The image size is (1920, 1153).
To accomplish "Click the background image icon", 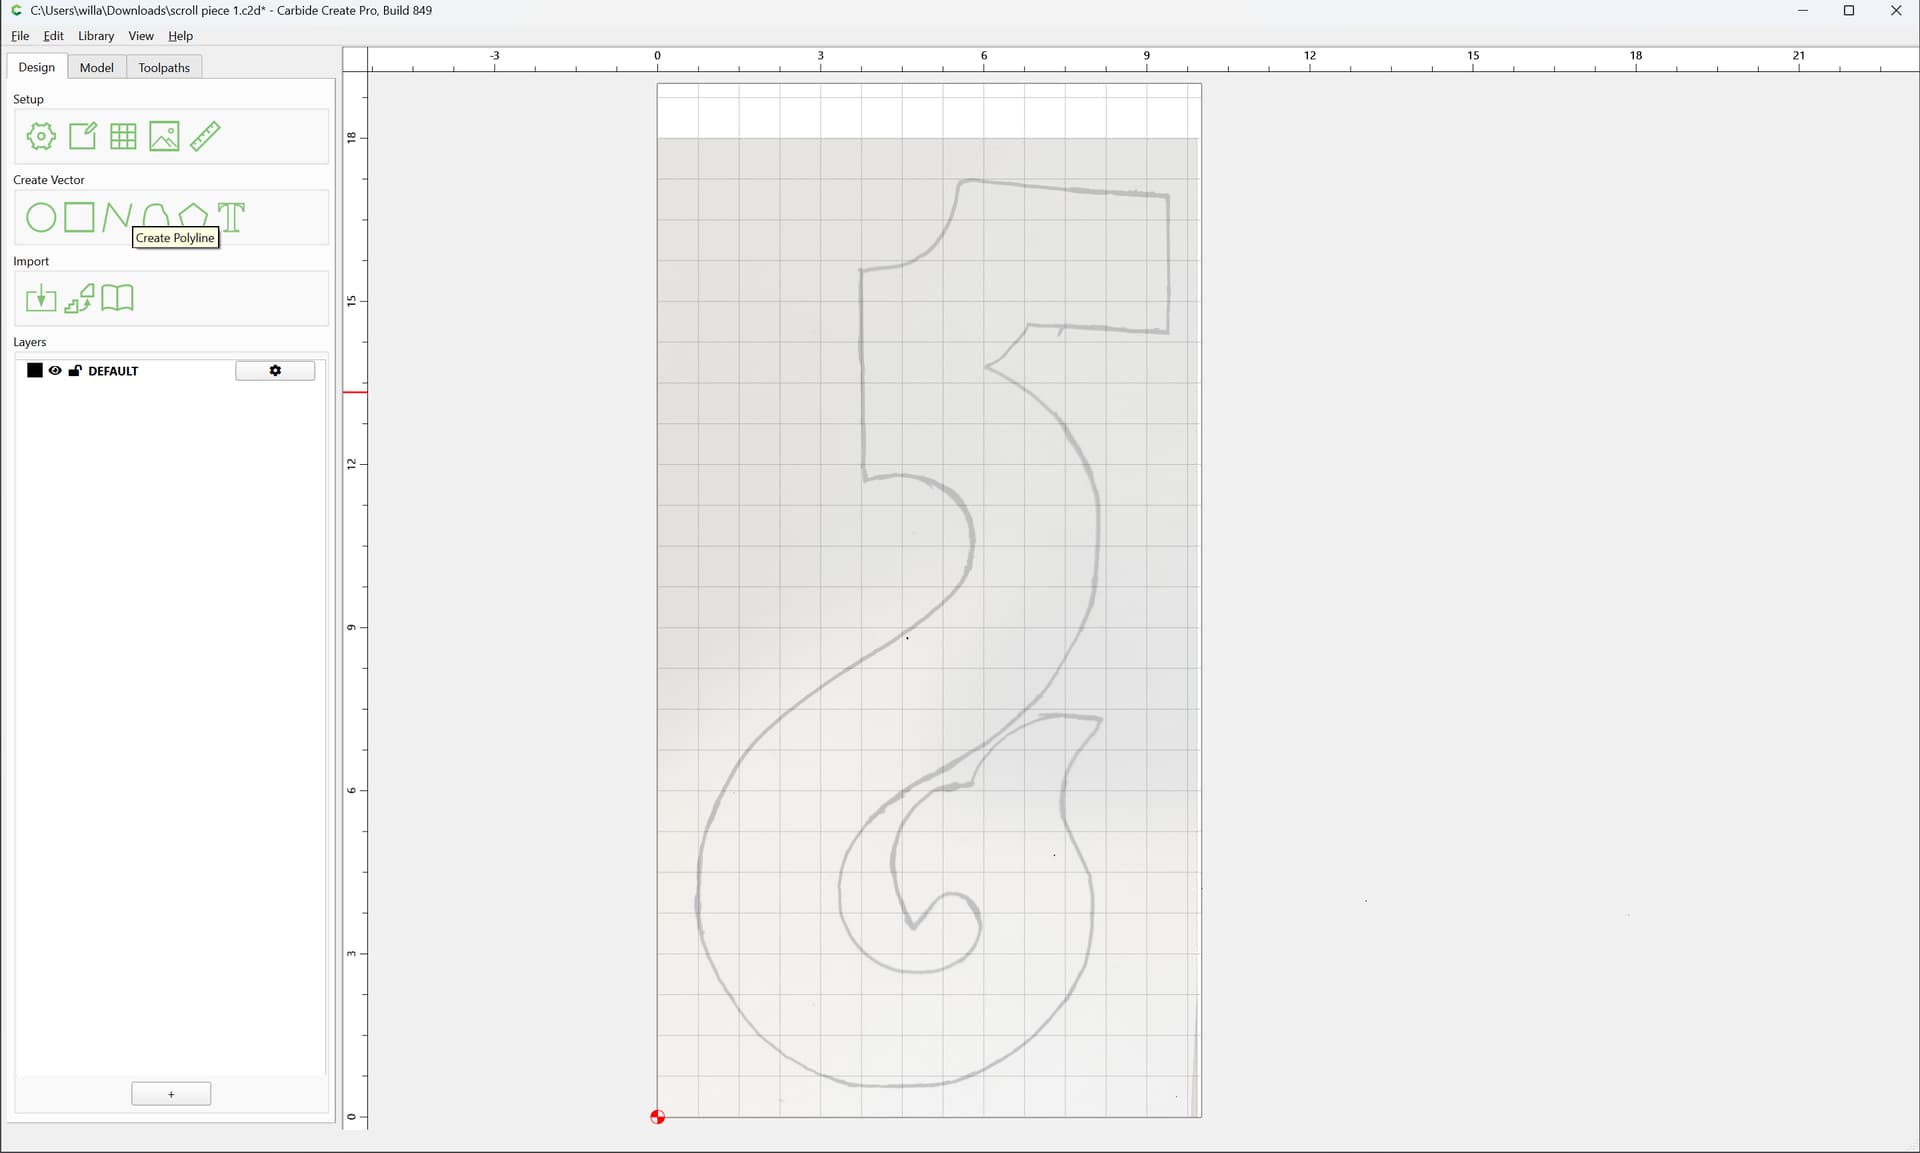I will tap(164, 136).
